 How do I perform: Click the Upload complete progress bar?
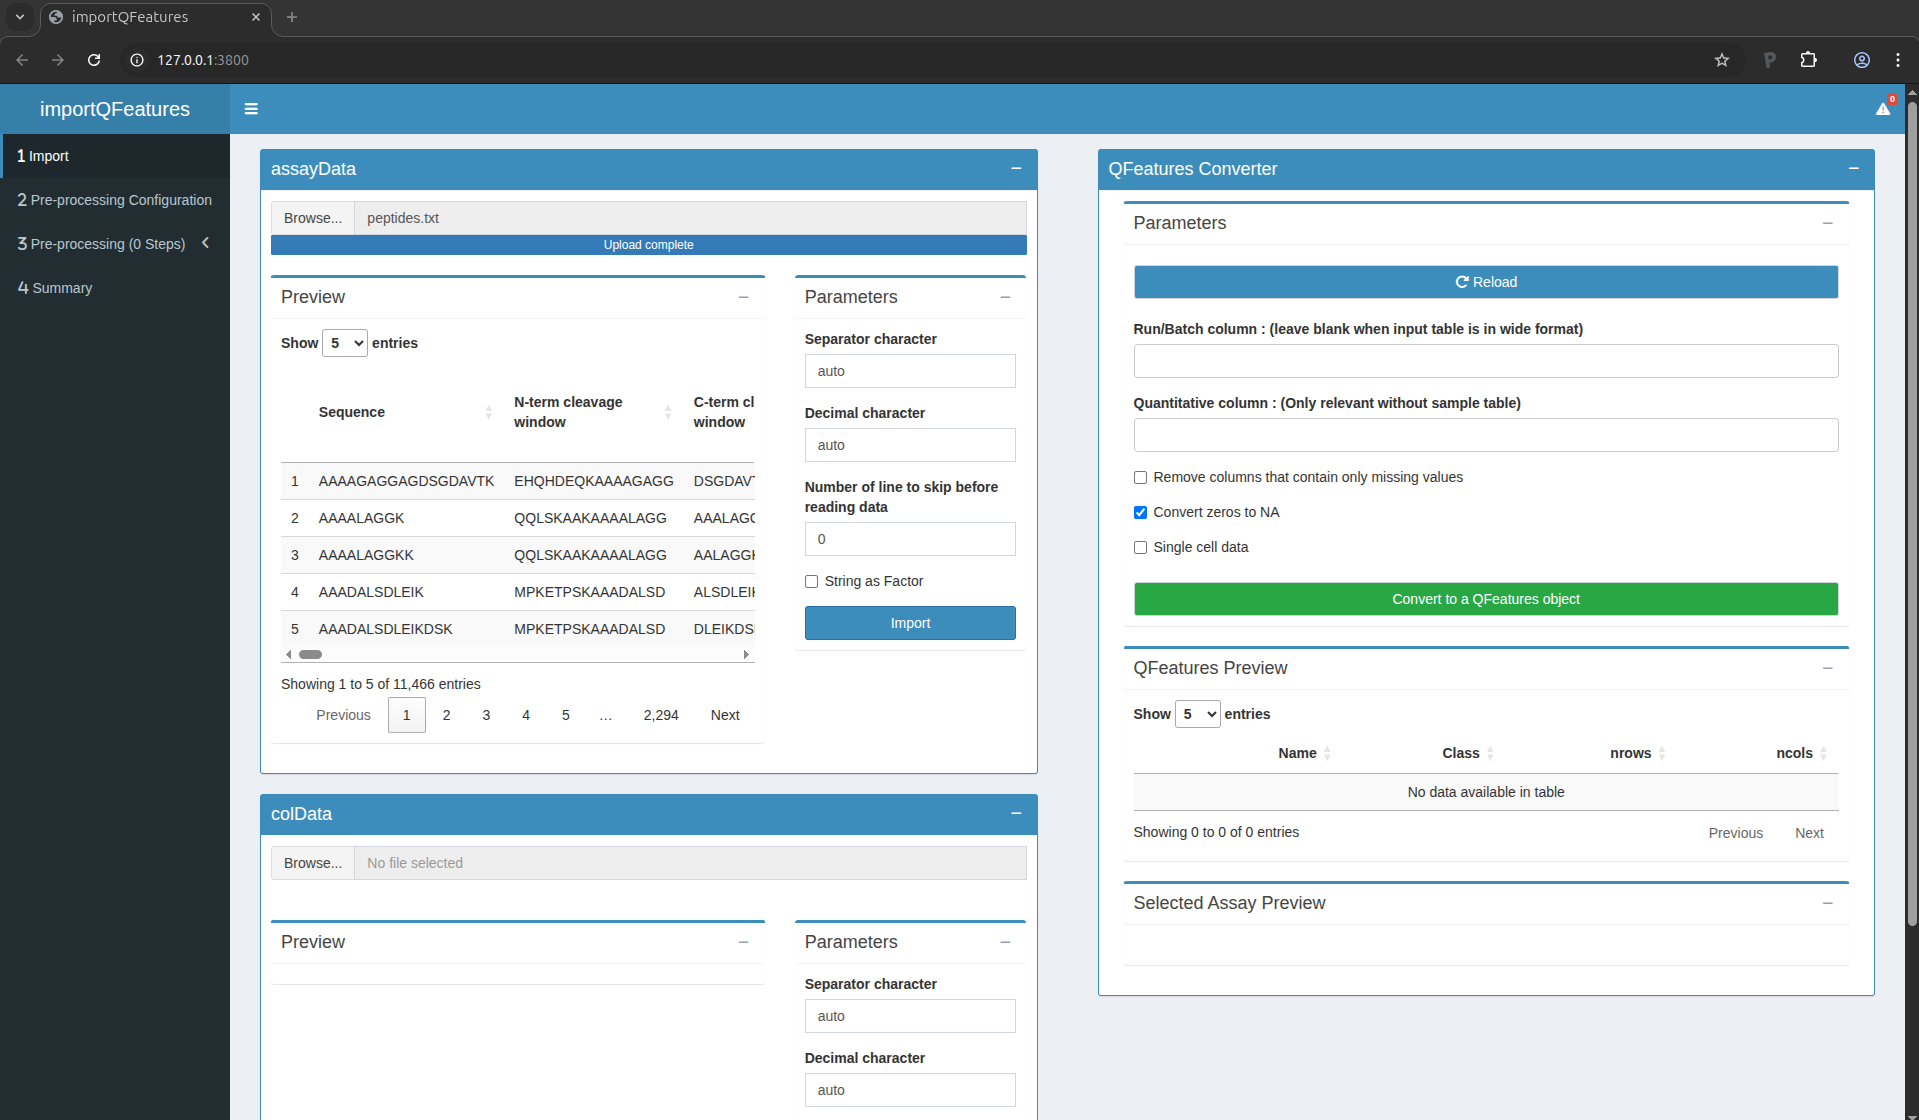[648, 245]
